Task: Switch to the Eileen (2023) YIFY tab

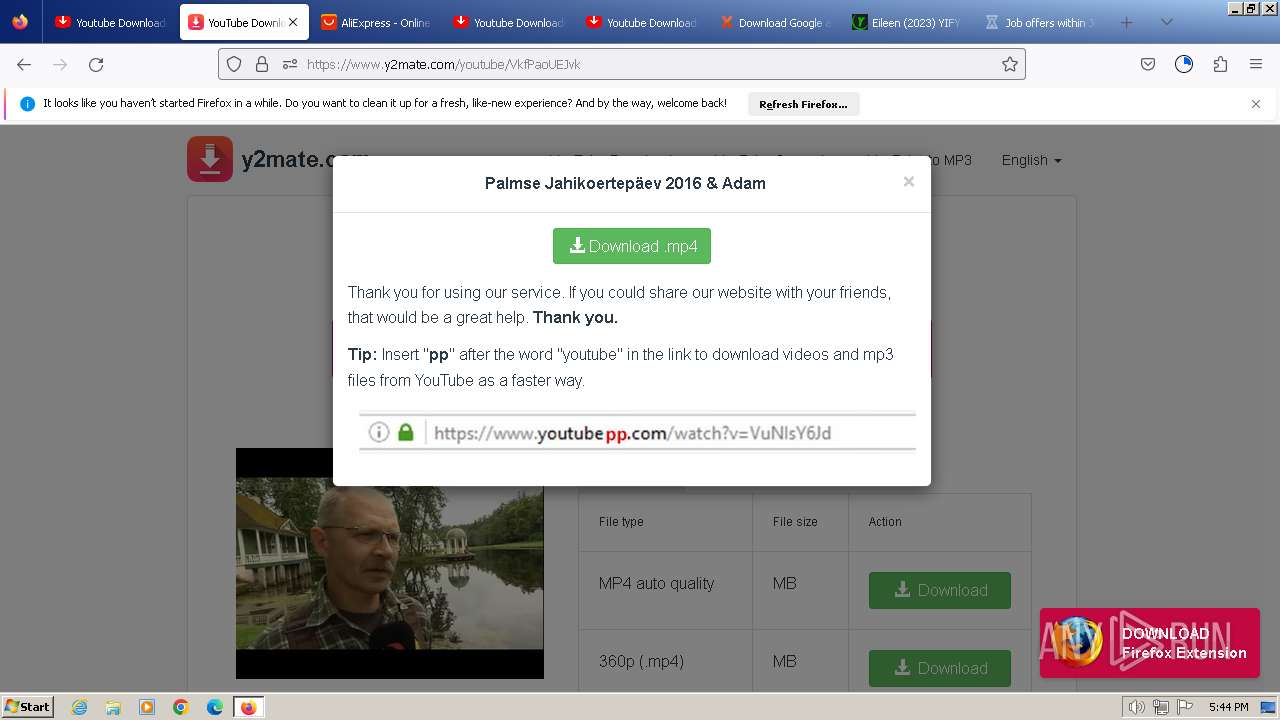Action: pyautogui.click(x=907, y=22)
